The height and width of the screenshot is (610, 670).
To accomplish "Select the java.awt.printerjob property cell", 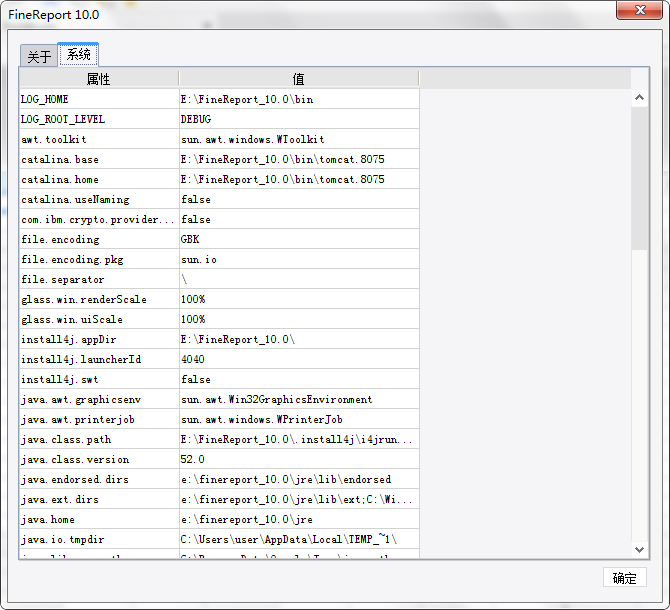I will [x=99, y=419].
